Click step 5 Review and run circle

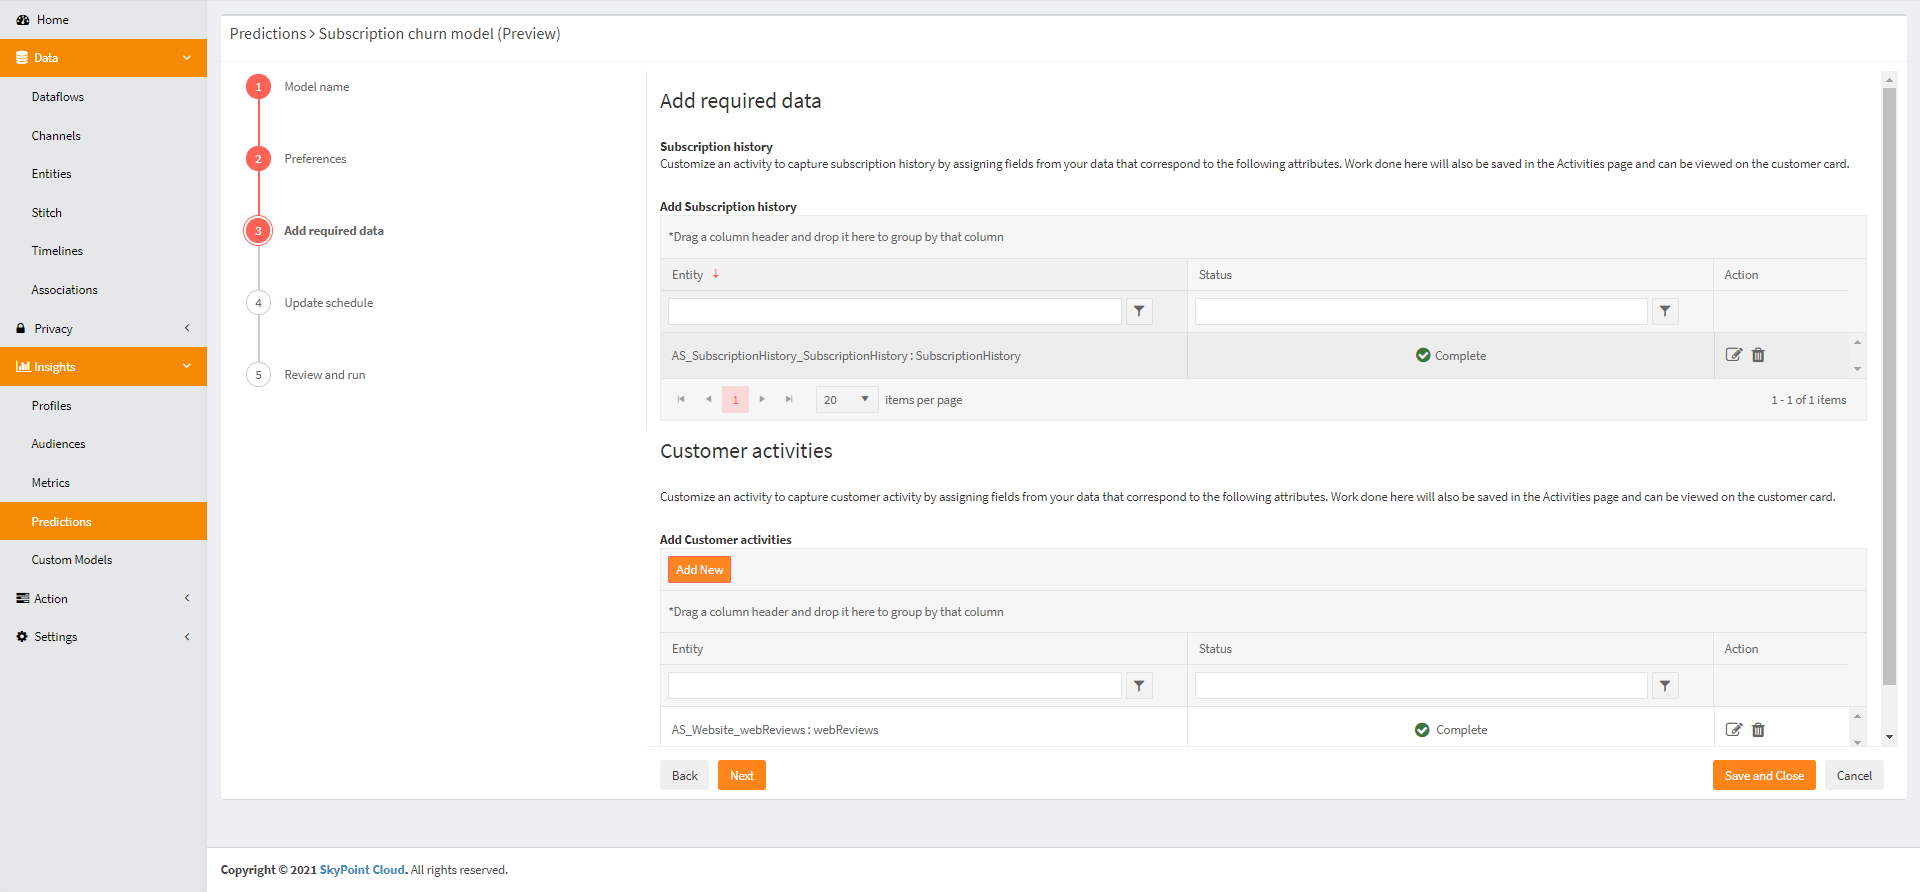pyautogui.click(x=258, y=375)
